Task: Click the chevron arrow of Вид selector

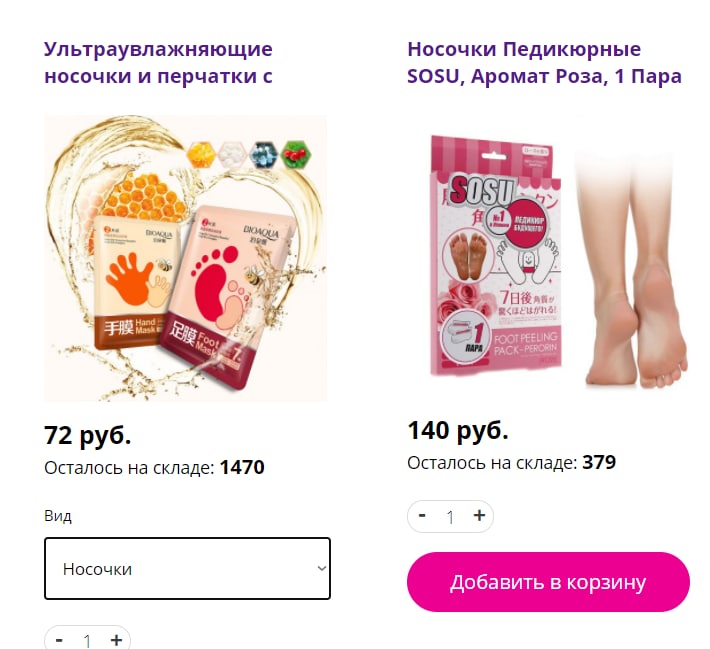Action: click(321, 568)
